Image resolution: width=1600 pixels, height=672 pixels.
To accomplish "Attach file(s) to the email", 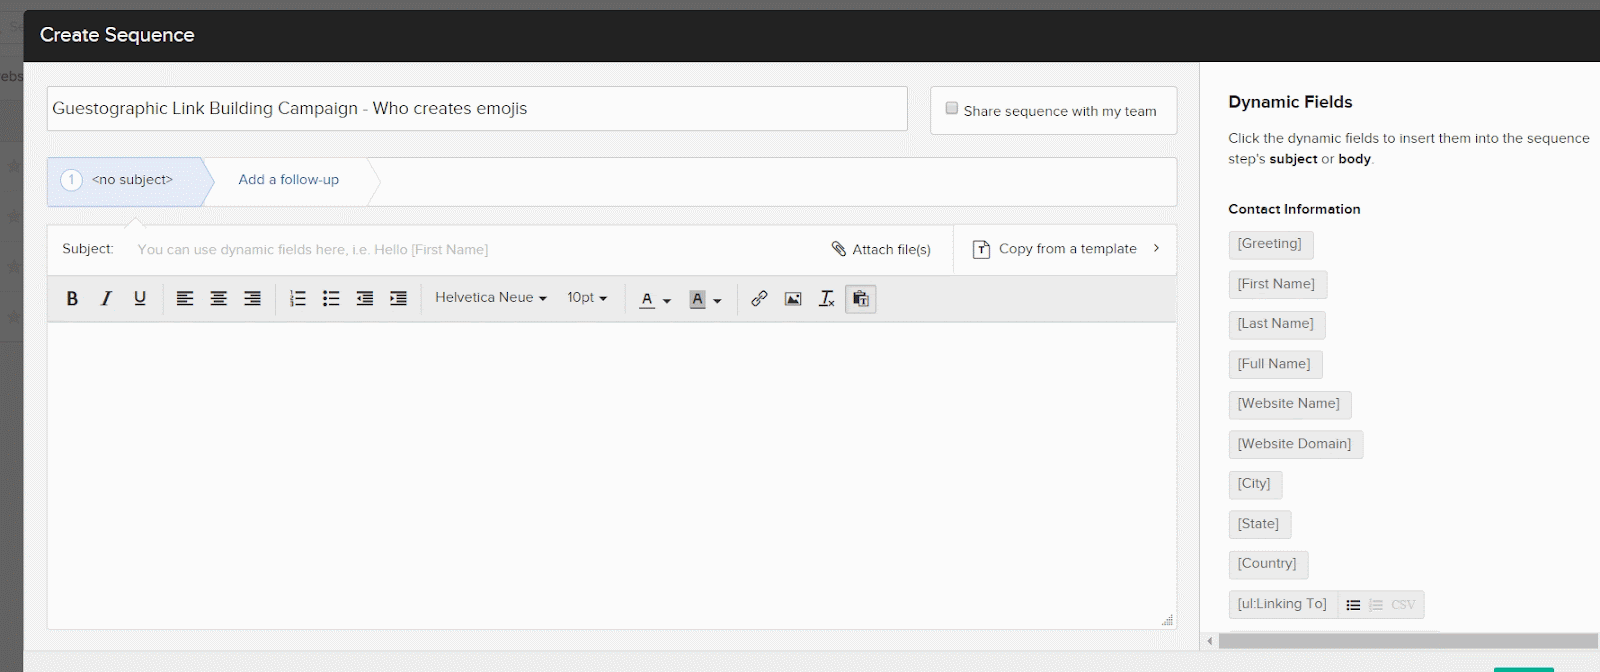I will pyautogui.click(x=881, y=249).
